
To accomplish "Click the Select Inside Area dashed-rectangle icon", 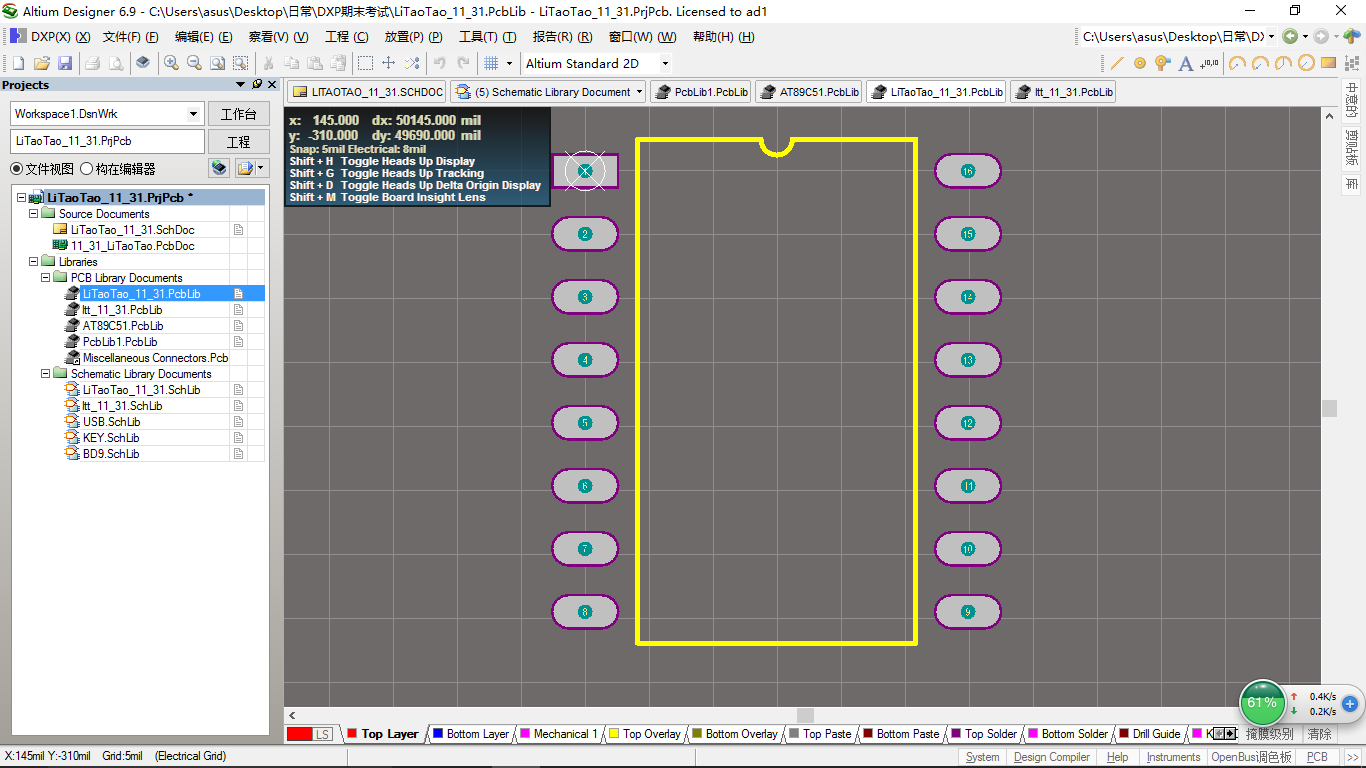I will (x=365, y=63).
